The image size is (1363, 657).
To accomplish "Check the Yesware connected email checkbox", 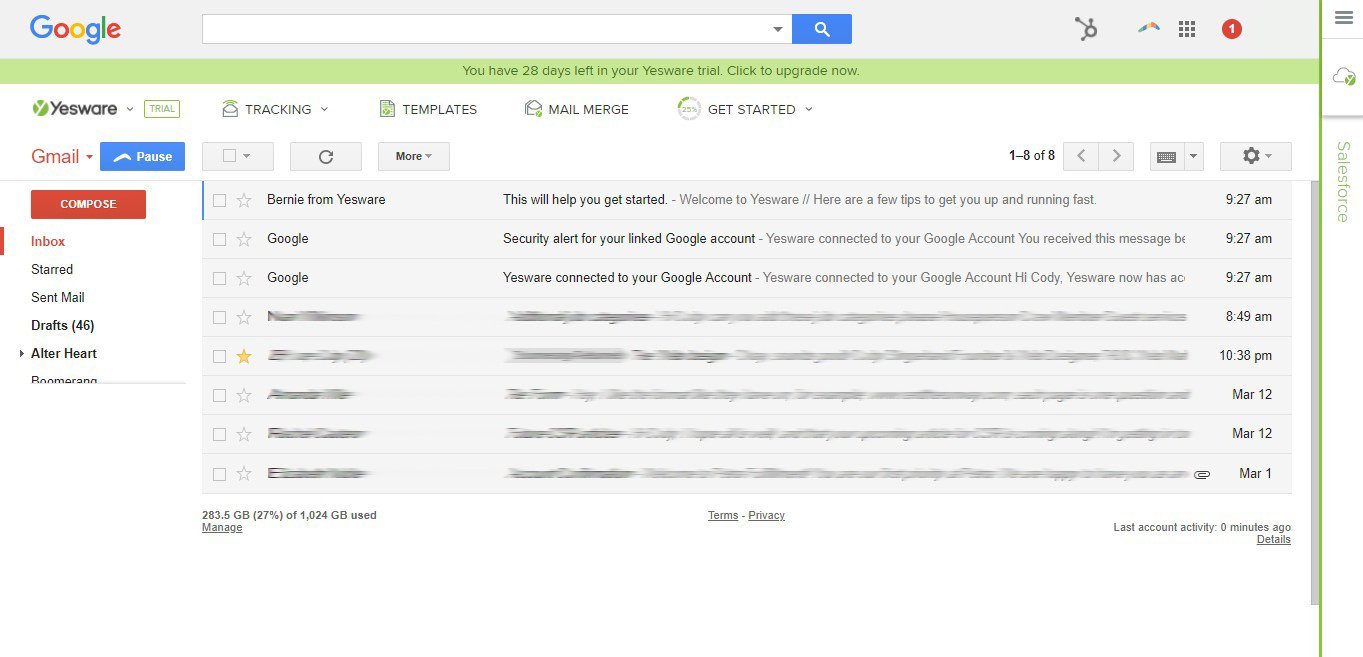I will point(220,278).
